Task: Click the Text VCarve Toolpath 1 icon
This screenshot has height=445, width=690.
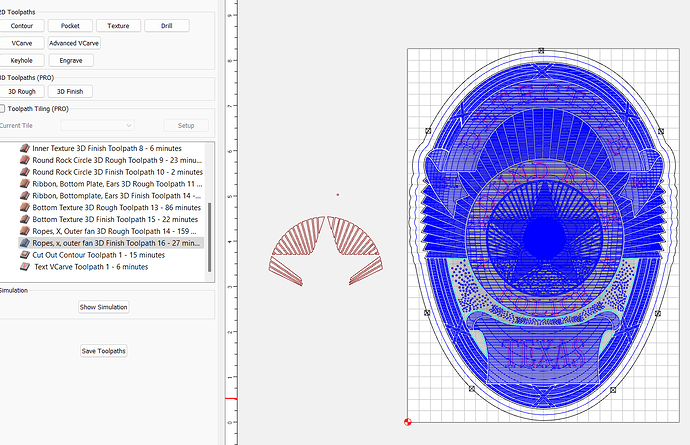Action: point(25,267)
